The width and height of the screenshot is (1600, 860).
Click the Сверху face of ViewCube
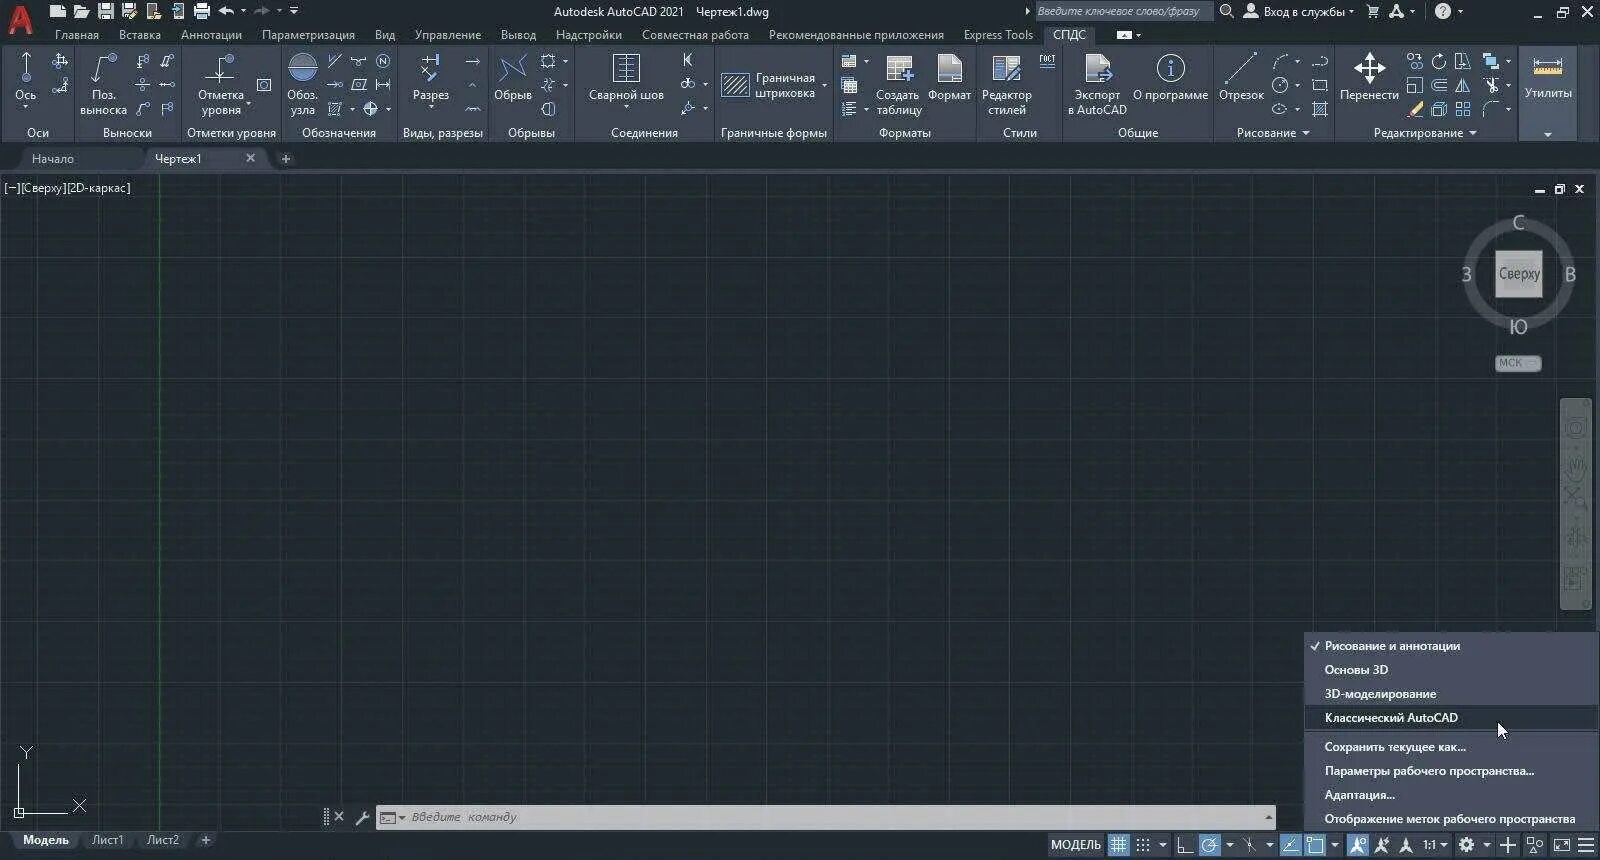pyautogui.click(x=1518, y=274)
